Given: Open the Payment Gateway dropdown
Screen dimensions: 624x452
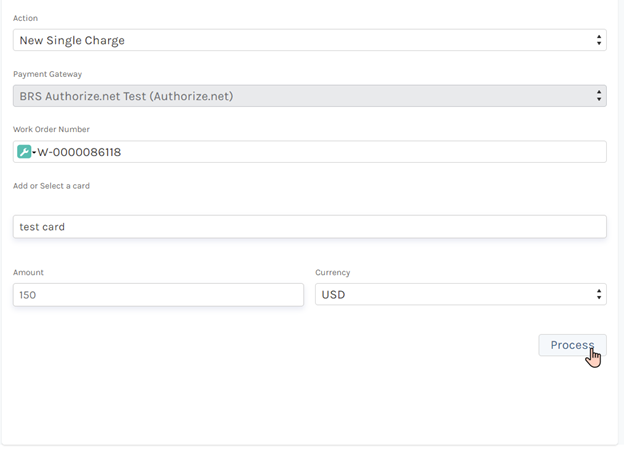Looking at the screenshot, I should pyautogui.click(x=300, y=96).
